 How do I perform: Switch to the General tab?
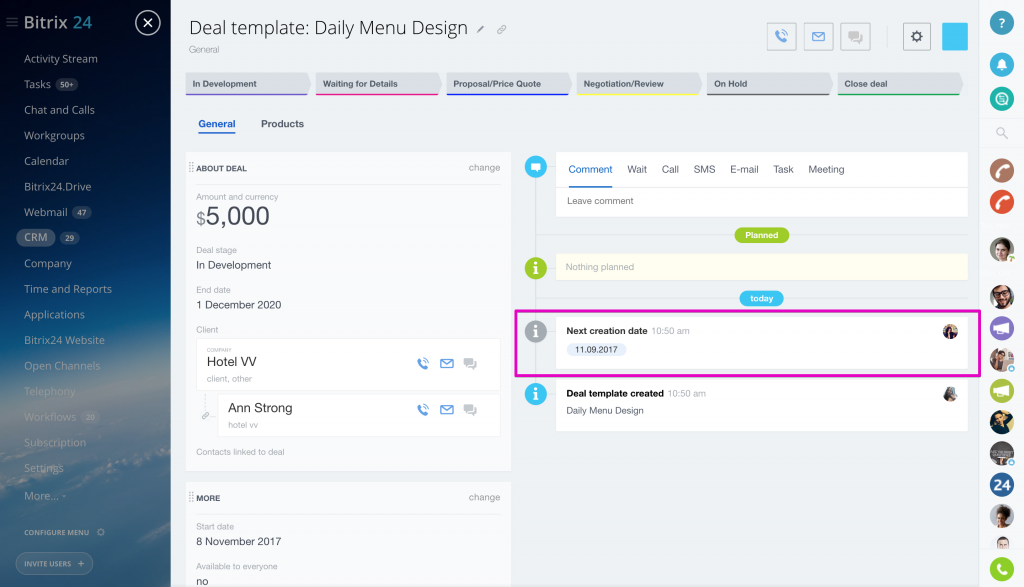point(217,124)
